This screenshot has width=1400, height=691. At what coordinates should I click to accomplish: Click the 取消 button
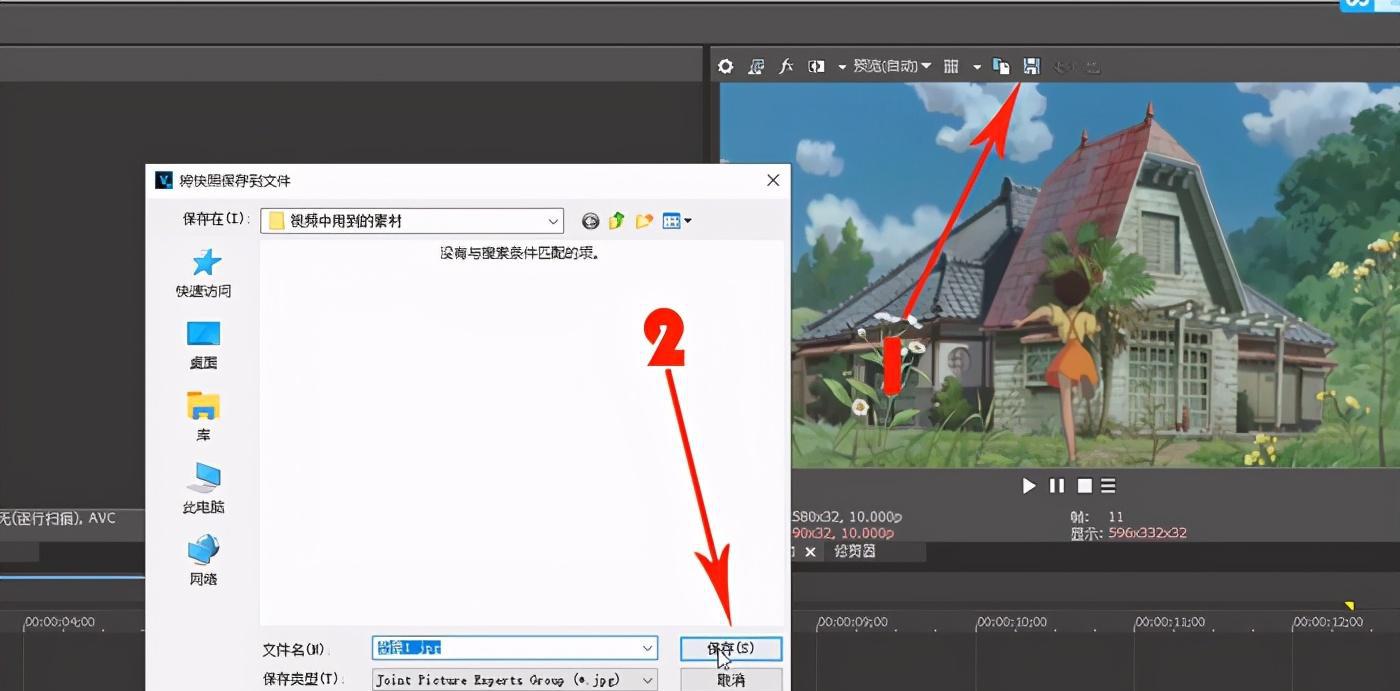731,680
